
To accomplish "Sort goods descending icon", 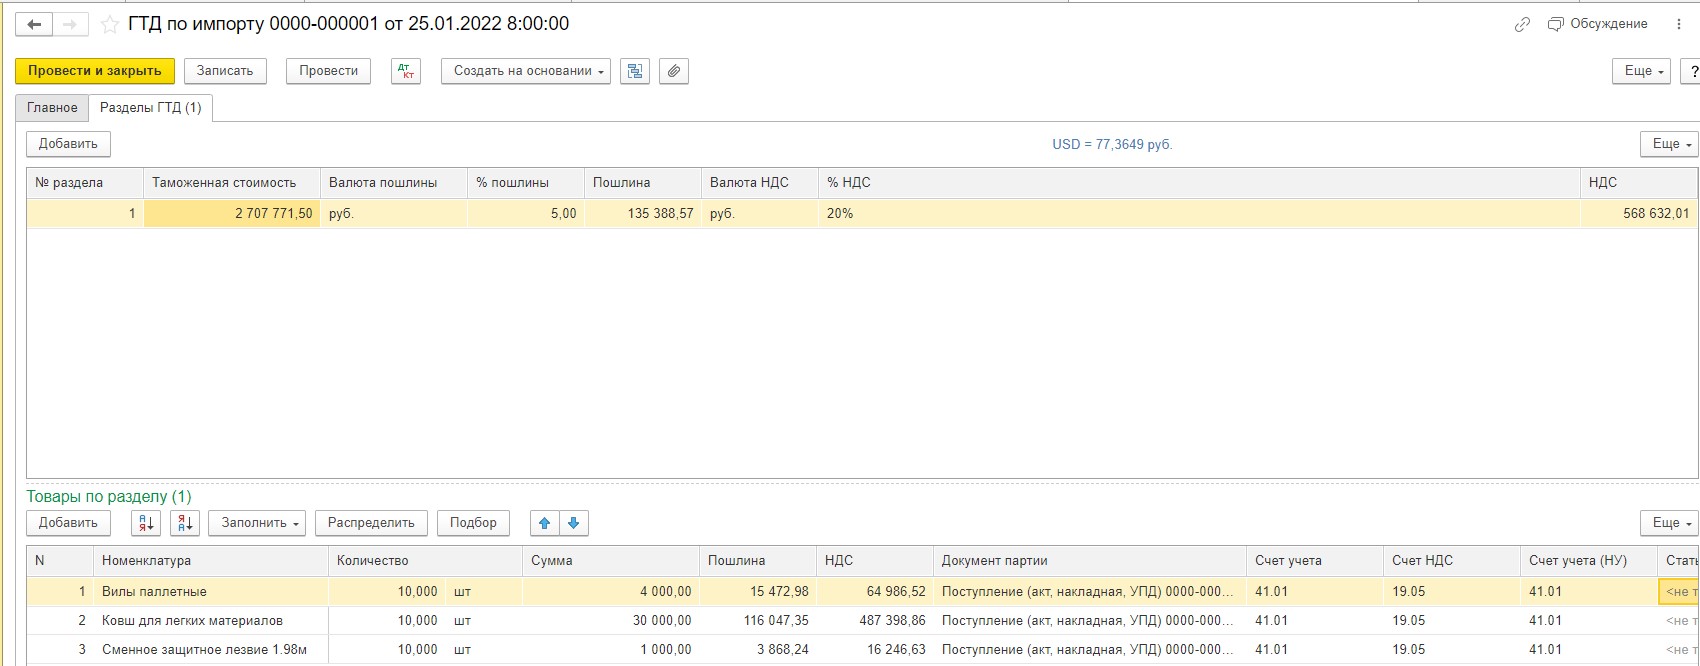I will pyautogui.click(x=185, y=523).
